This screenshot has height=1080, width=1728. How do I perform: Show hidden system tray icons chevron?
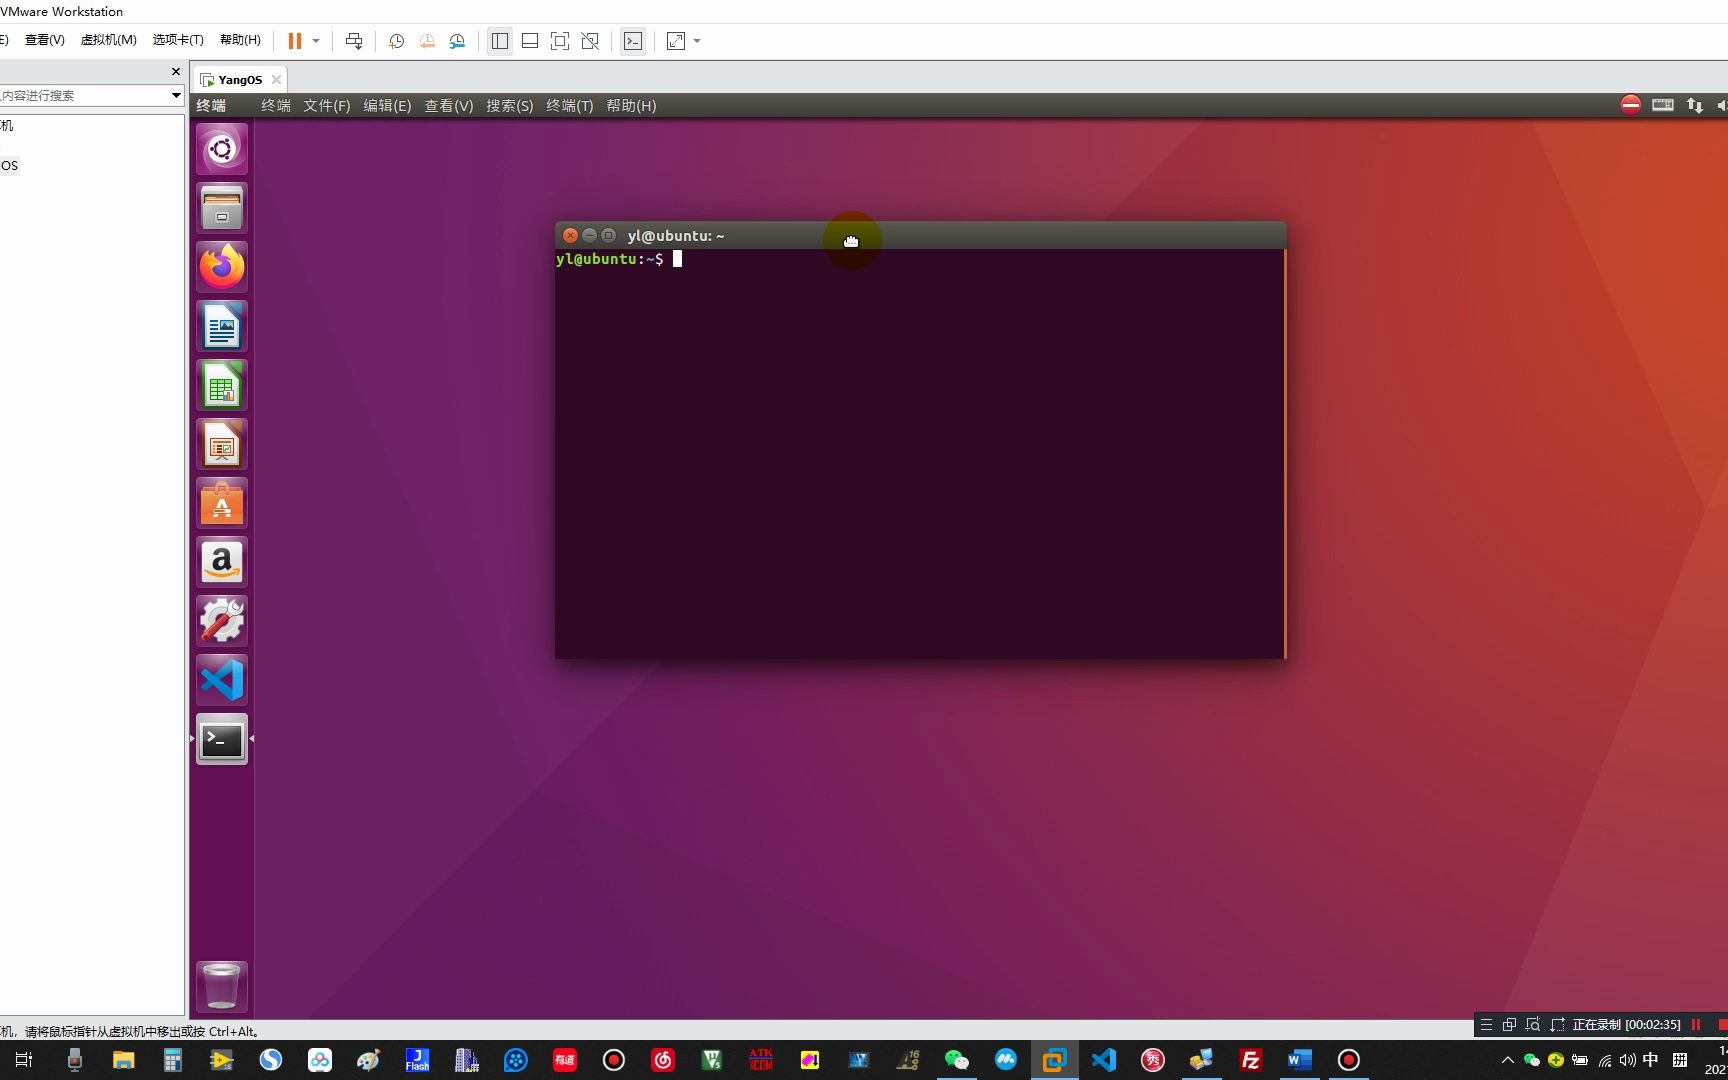pos(1508,1060)
